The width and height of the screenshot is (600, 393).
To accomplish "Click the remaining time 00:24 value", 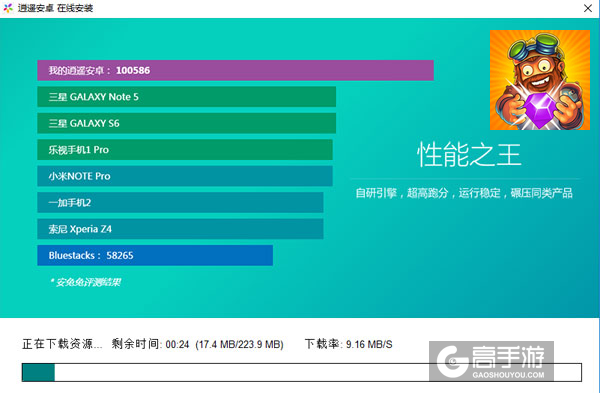I will click(177, 345).
